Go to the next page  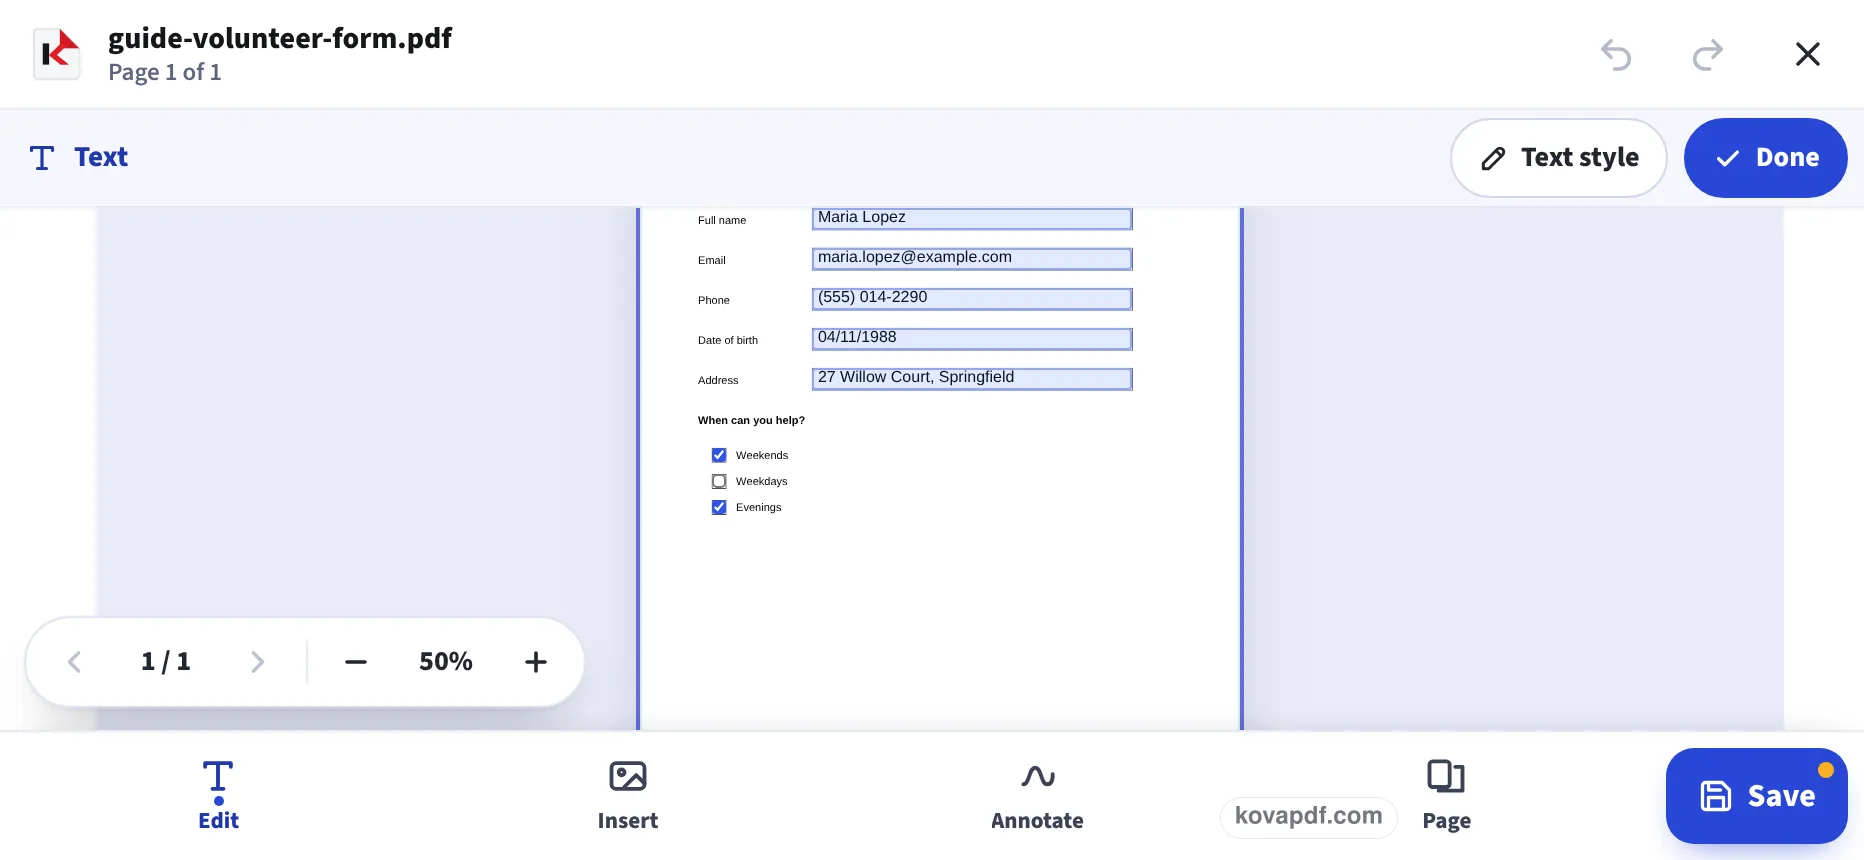(257, 662)
